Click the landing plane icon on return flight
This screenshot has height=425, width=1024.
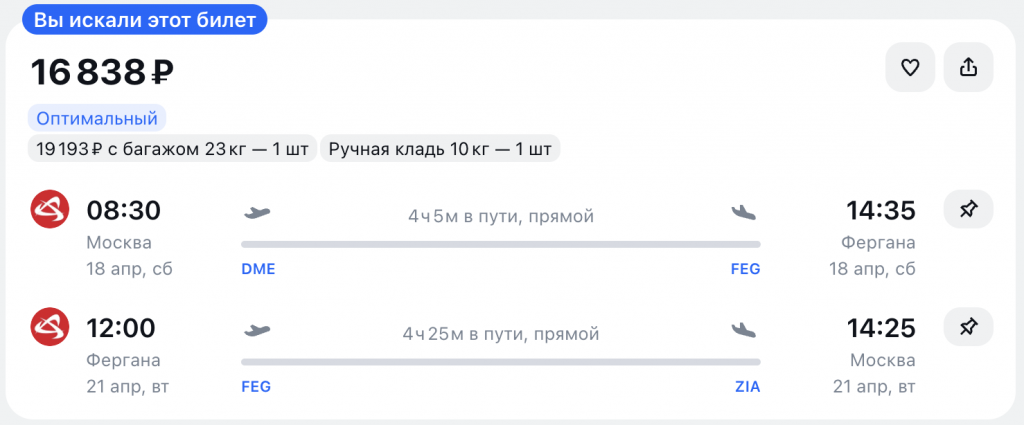point(744,330)
